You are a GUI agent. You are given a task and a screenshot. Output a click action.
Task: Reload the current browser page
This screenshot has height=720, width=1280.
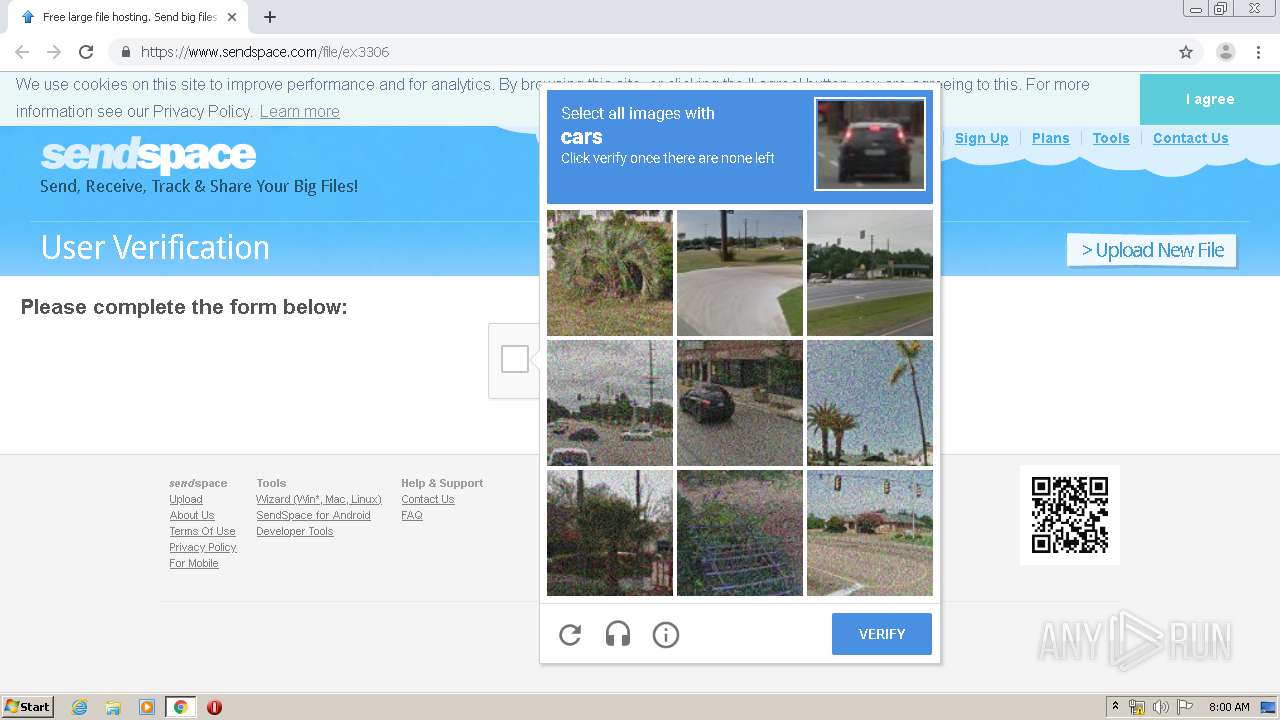86,52
